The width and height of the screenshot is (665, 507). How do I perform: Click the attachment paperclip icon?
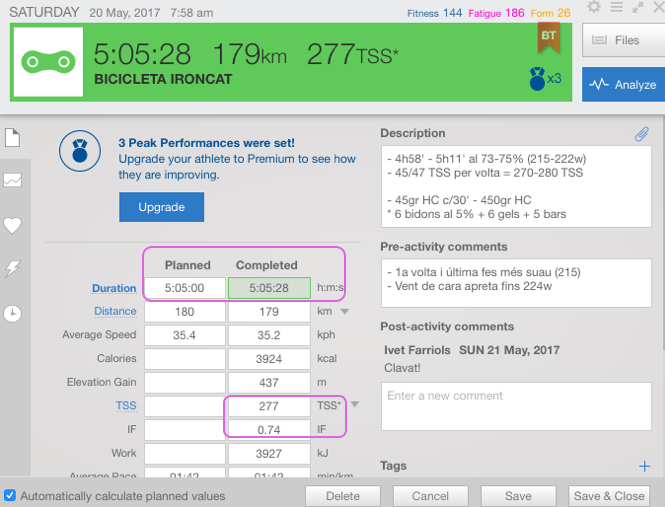coord(642,134)
